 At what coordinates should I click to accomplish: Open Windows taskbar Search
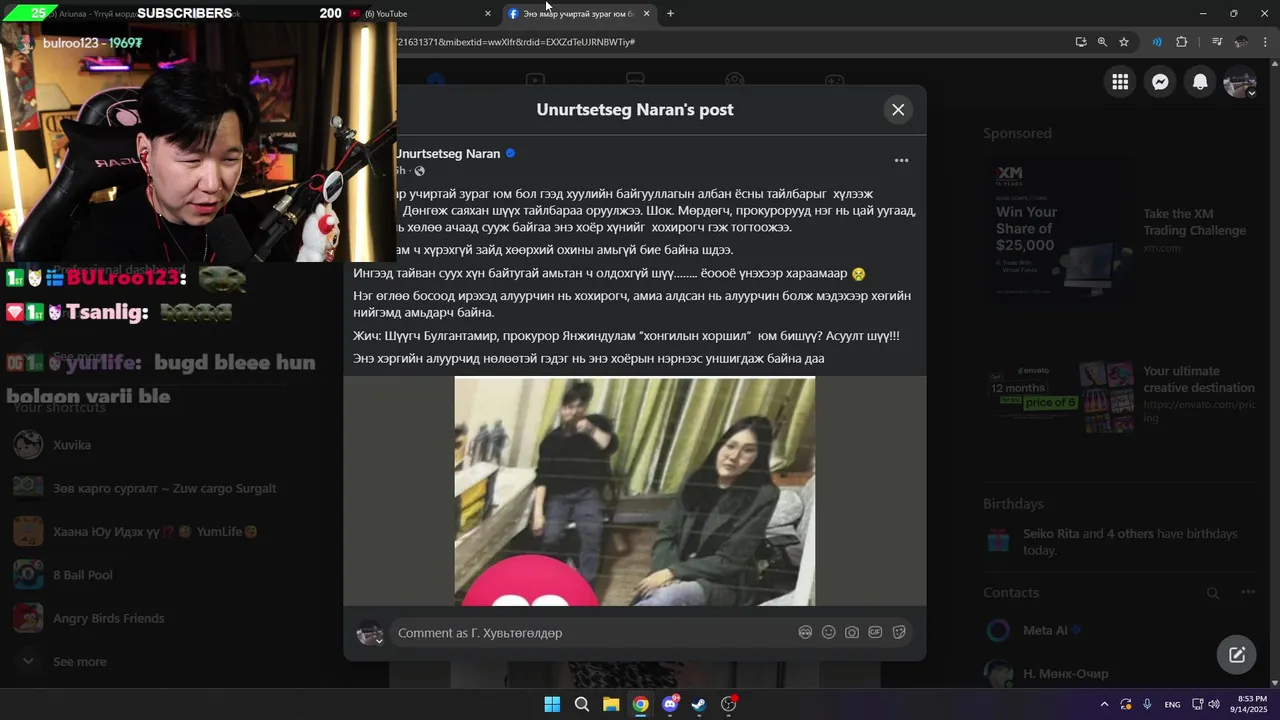click(581, 704)
